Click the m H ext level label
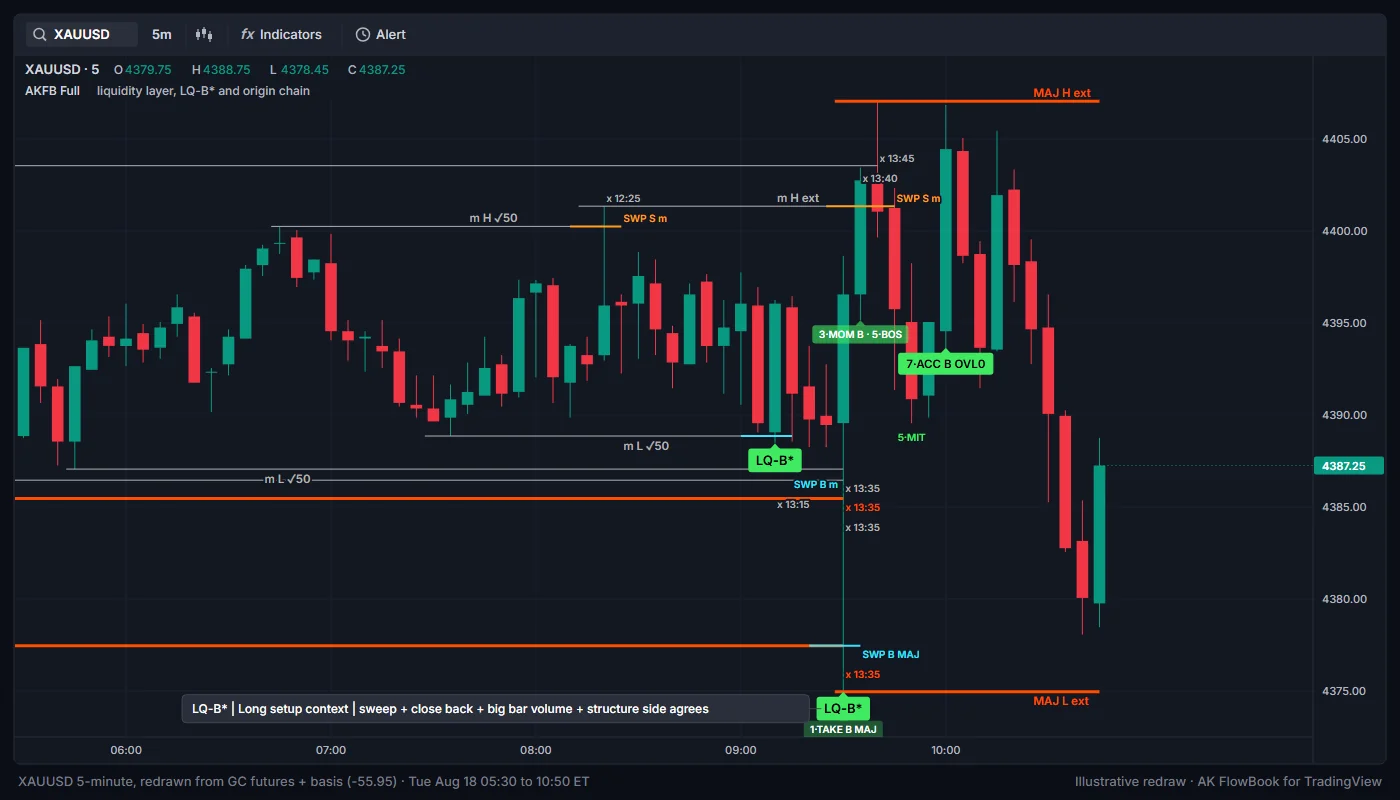The width and height of the screenshot is (1400, 800). pos(798,198)
